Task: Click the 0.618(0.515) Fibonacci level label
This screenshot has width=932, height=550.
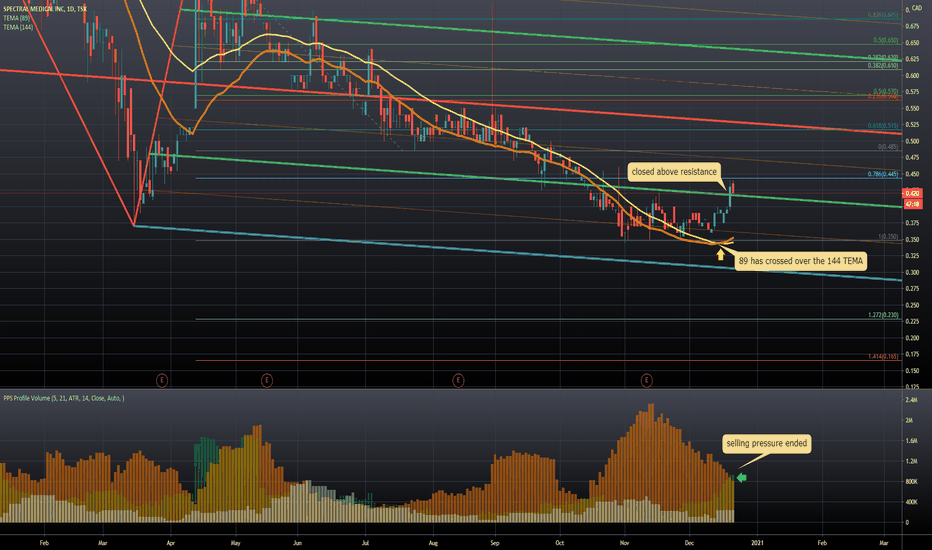Action: [883, 126]
